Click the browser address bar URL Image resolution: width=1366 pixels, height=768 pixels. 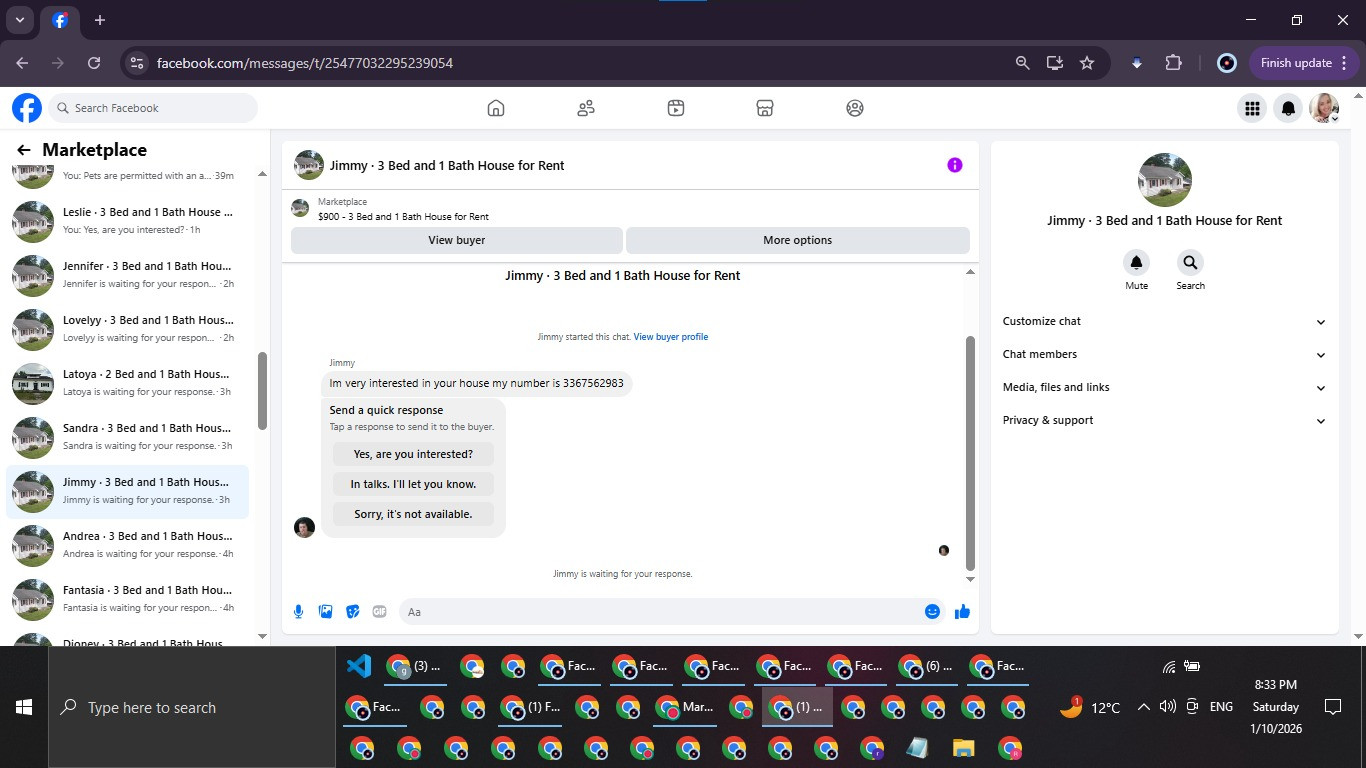pos(305,63)
